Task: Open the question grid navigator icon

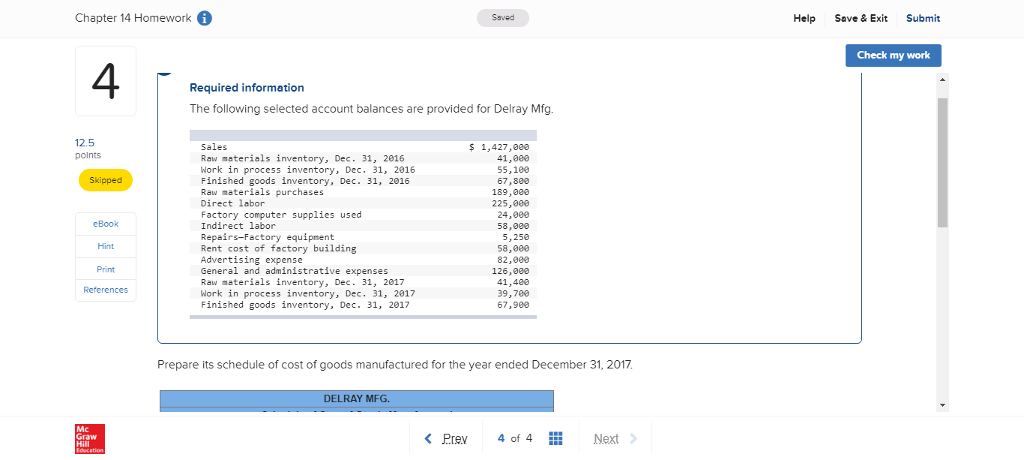Action: tap(556, 438)
